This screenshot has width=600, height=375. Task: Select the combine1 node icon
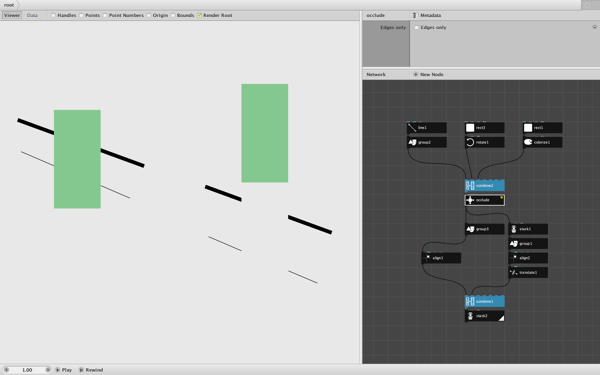click(x=470, y=302)
